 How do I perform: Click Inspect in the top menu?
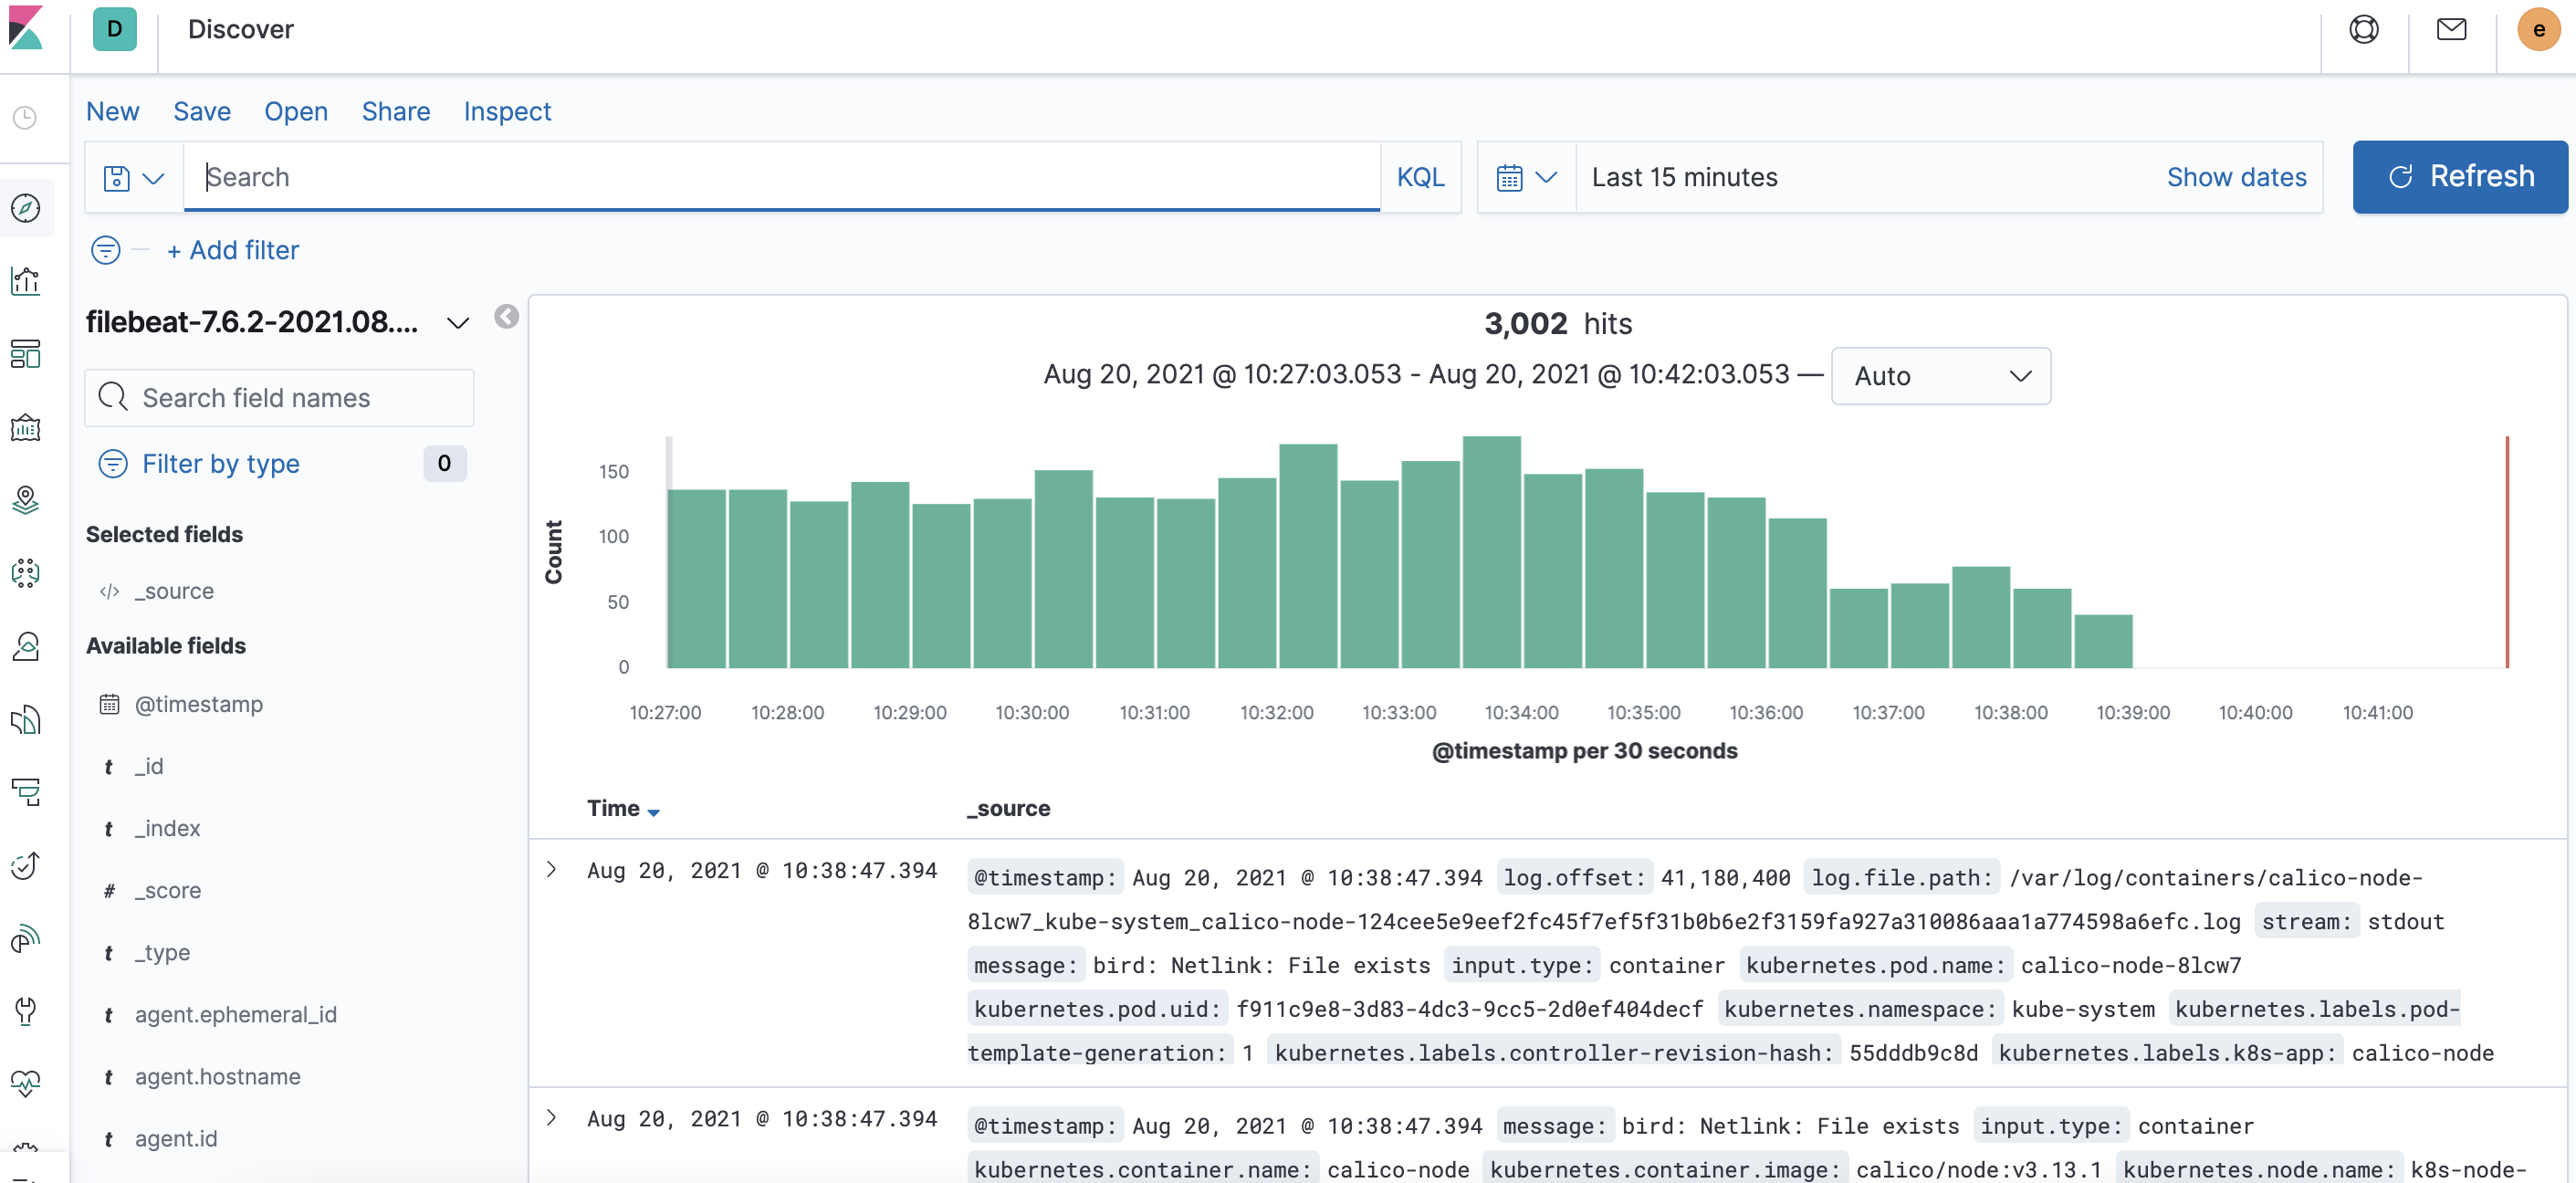click(x=507, y=111)
